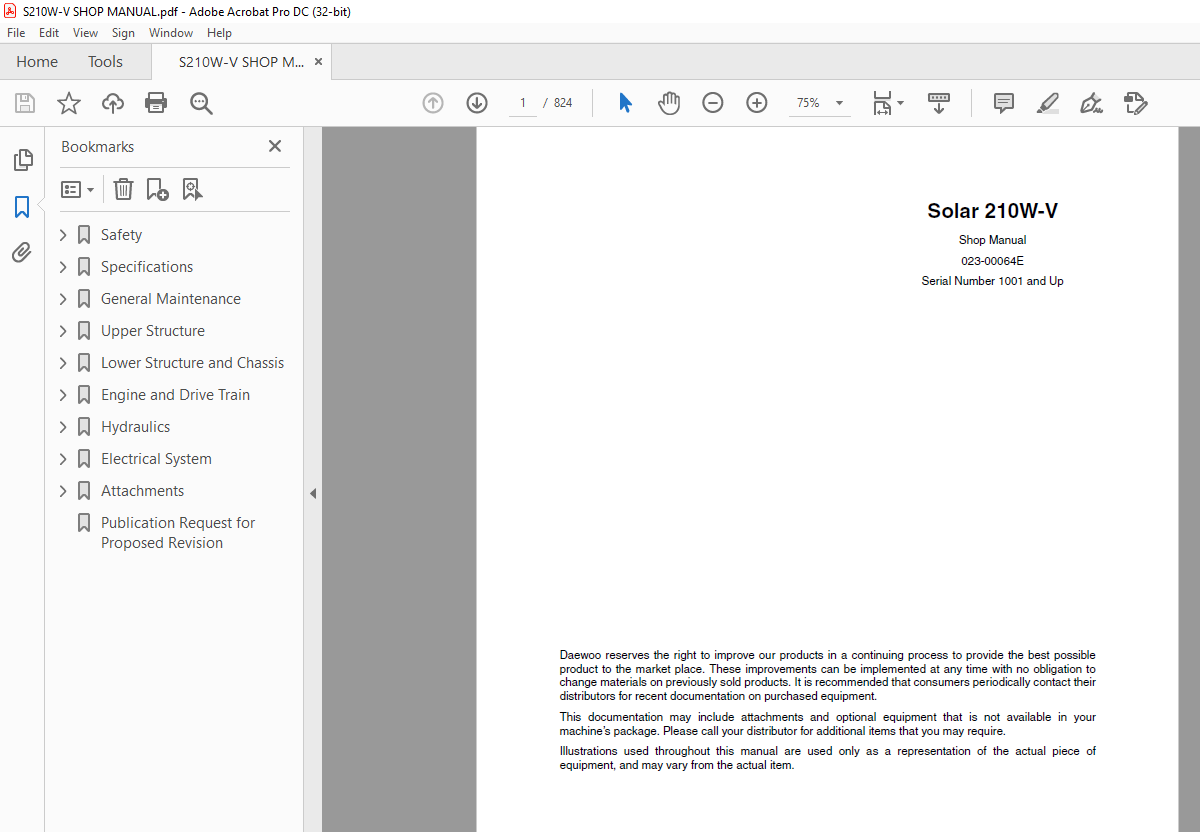Add this file to favorites star
The width and height of the screenshot is (1200, 832).
(x=69, y=103)
